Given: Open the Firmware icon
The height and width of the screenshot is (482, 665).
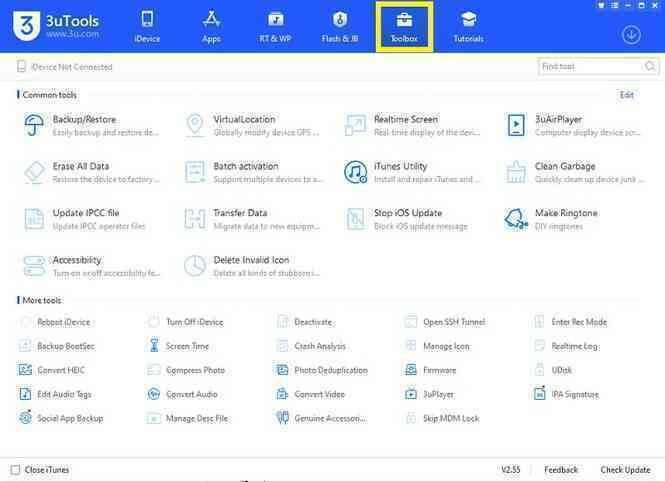Looking at the screenshot, I should click(x=411, y=370).
